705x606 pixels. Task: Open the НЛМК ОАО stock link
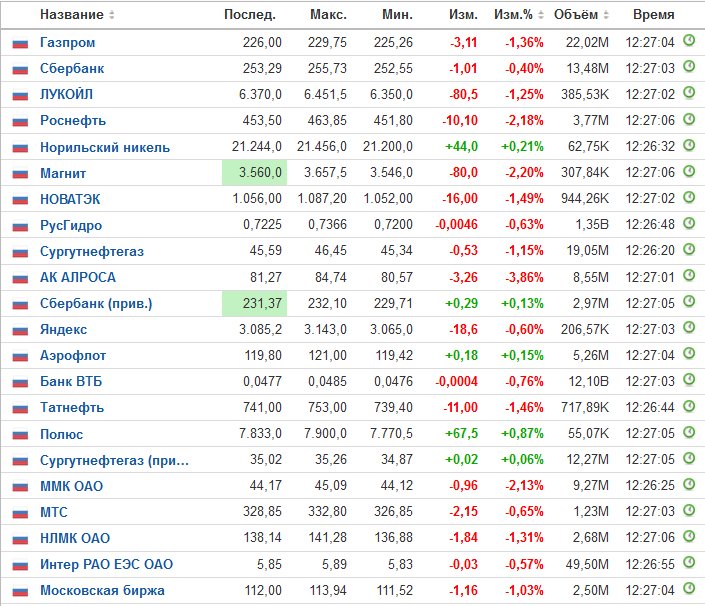click(75, 538)
